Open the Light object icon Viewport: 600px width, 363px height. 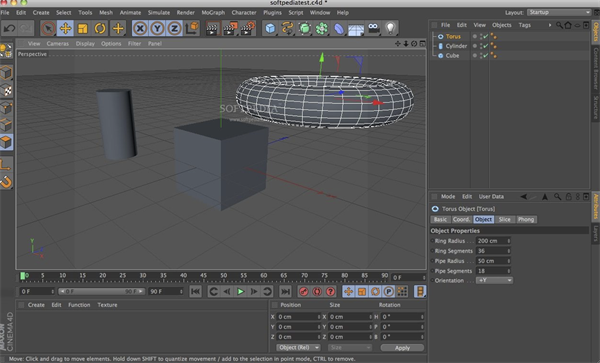pos(390,28)
